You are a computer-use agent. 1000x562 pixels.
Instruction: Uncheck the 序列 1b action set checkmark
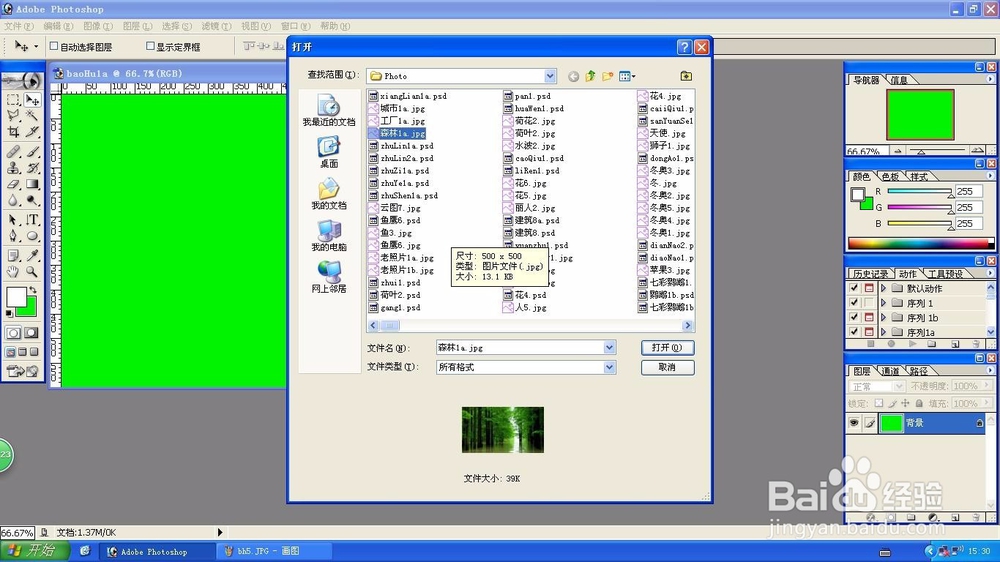coord(855,318)
